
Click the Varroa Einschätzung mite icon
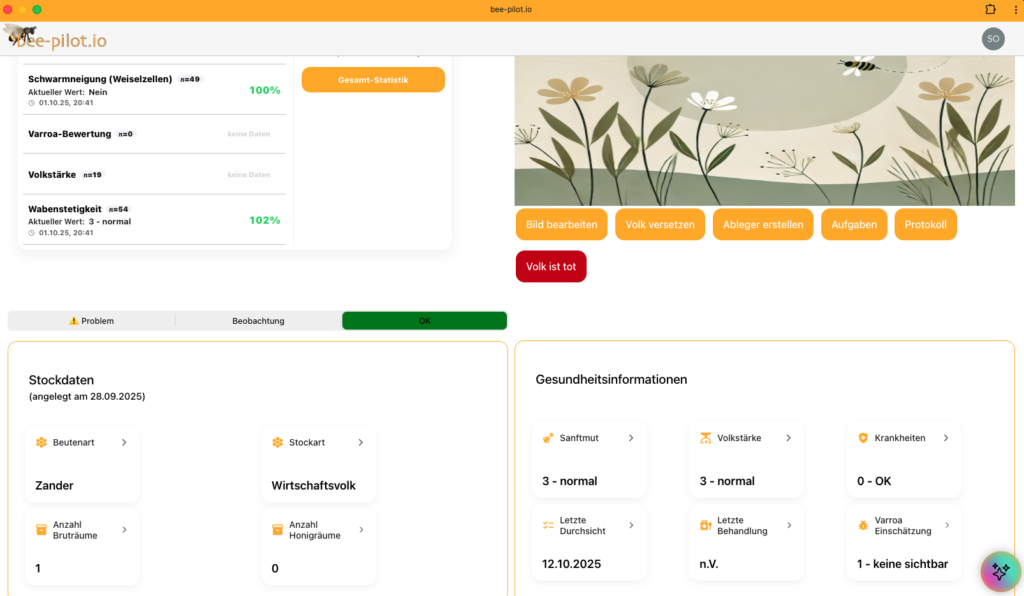coord(862,524)
